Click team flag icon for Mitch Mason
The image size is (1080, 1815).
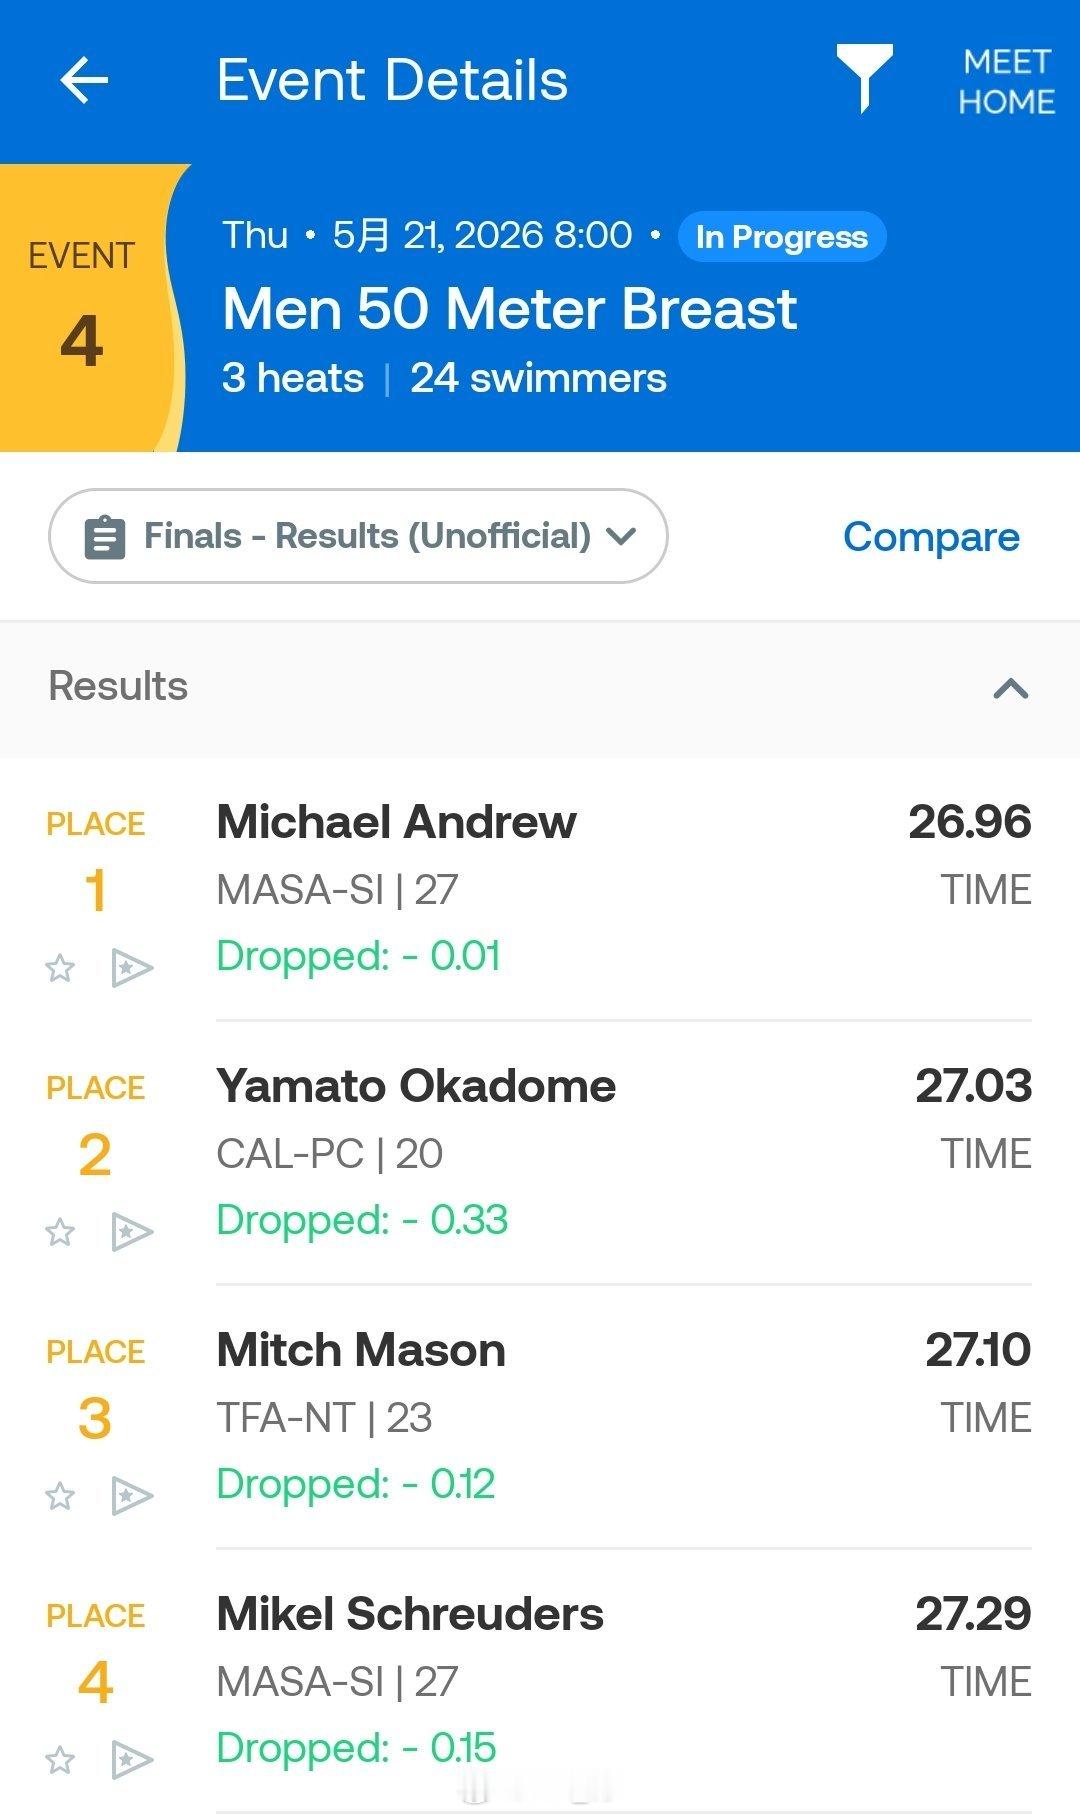pyautogui.click(x=132, y=1496)
